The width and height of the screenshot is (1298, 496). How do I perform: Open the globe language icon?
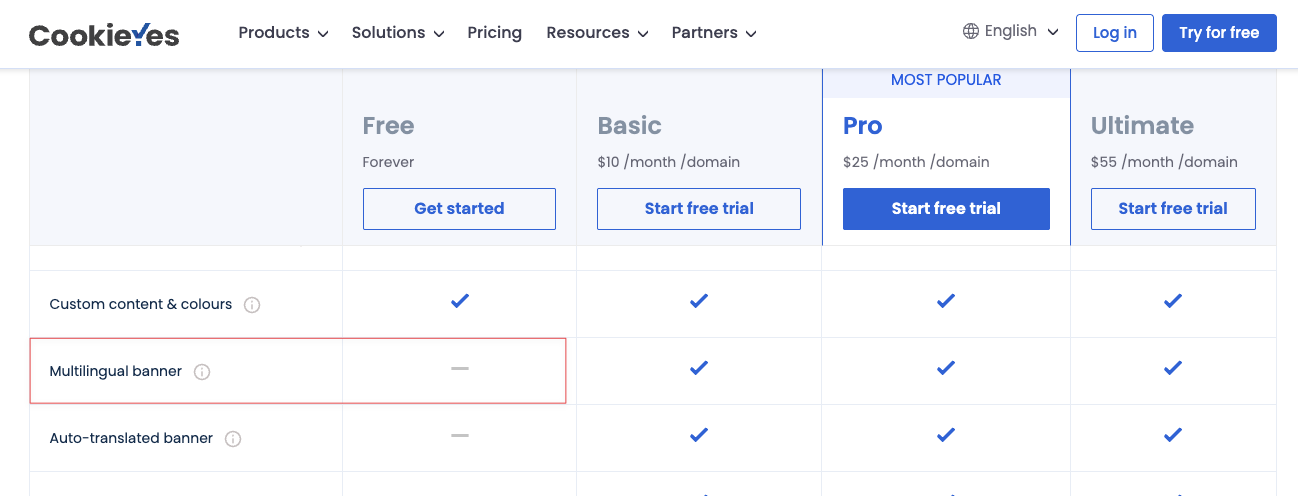click(x=970, y=31)
